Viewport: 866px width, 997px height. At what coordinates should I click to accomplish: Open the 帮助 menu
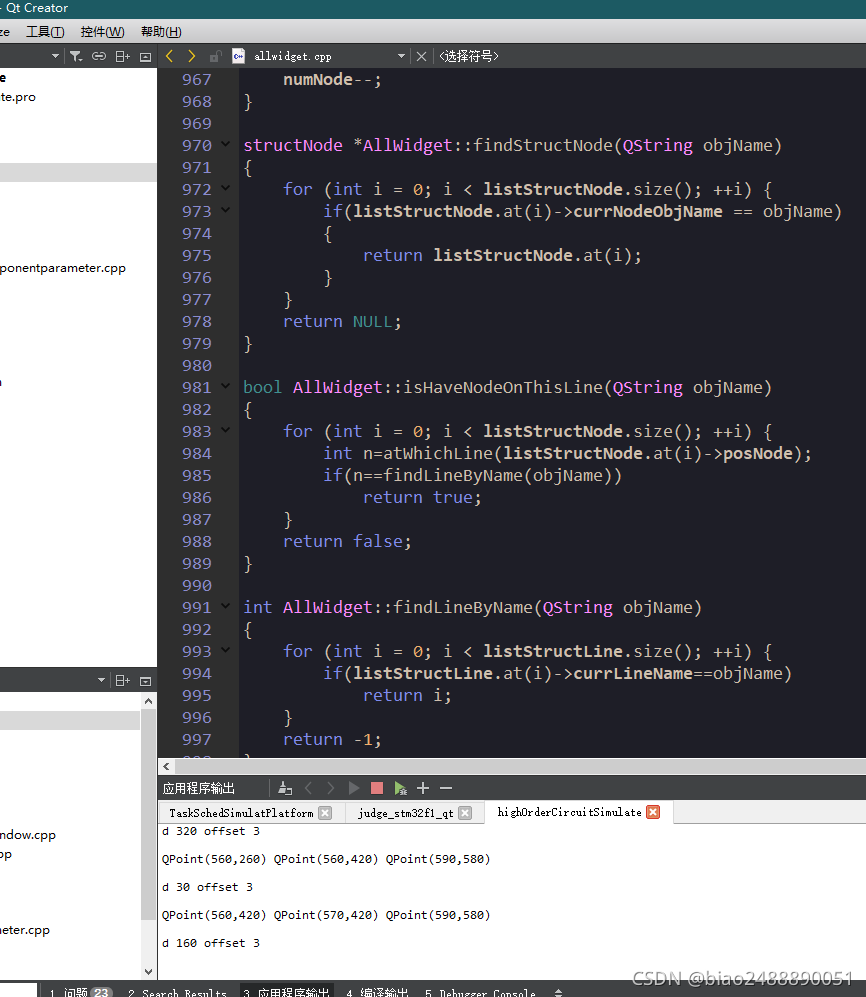click(162, 32)
